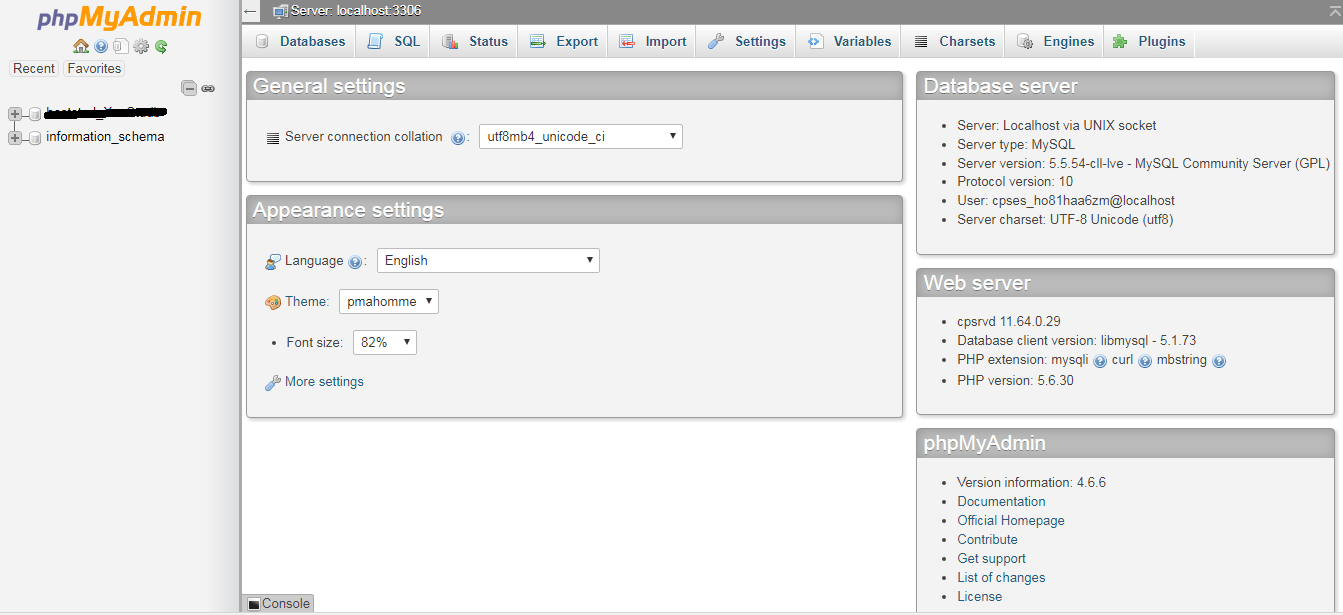Collapse all tree items with minus icon

click(189, 88)
